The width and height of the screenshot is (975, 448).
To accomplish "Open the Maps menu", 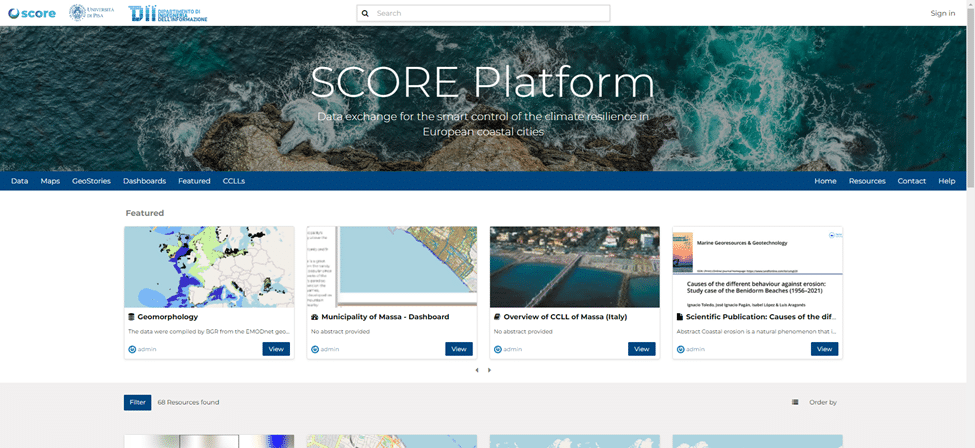I will 50,181.
